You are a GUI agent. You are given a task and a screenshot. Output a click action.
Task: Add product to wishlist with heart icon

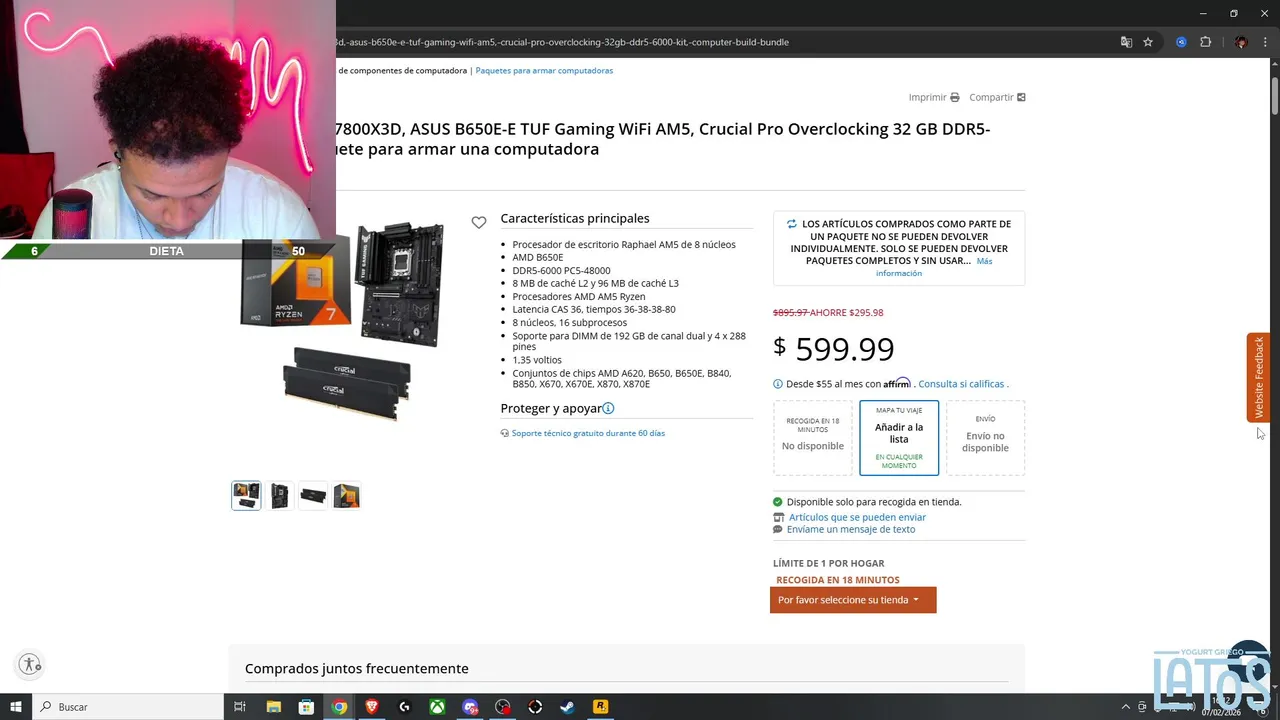click(x=479, y=222)
